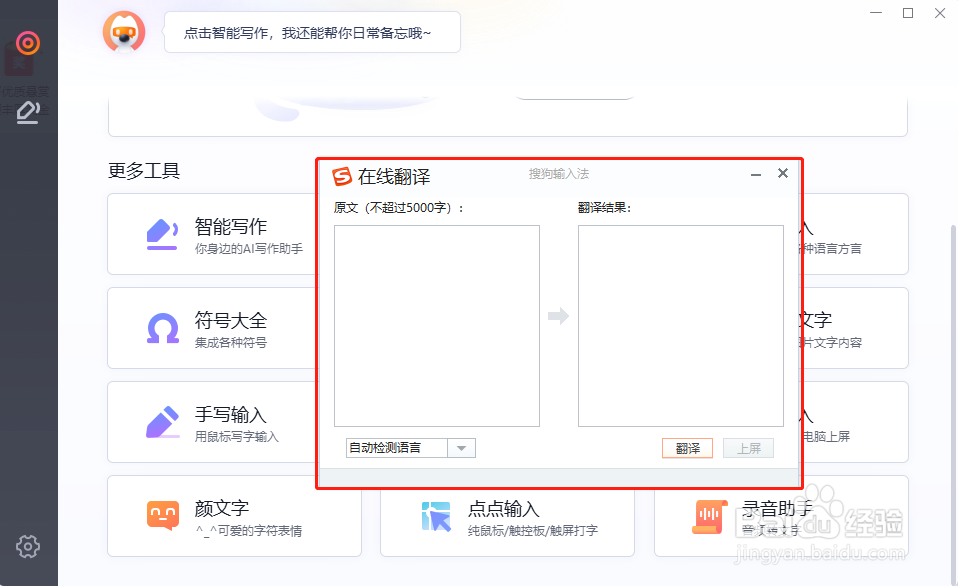Click the 上屏 button

tap(748, 448)
